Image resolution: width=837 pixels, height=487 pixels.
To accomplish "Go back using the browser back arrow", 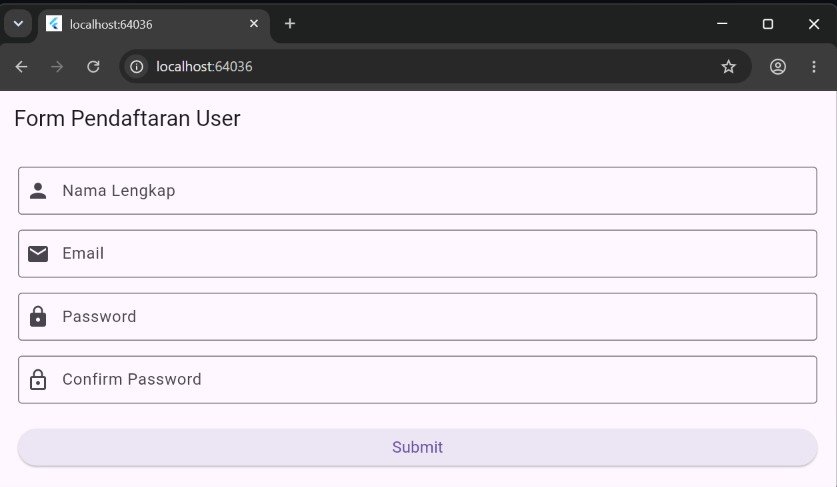I will [x=21, y=67].
